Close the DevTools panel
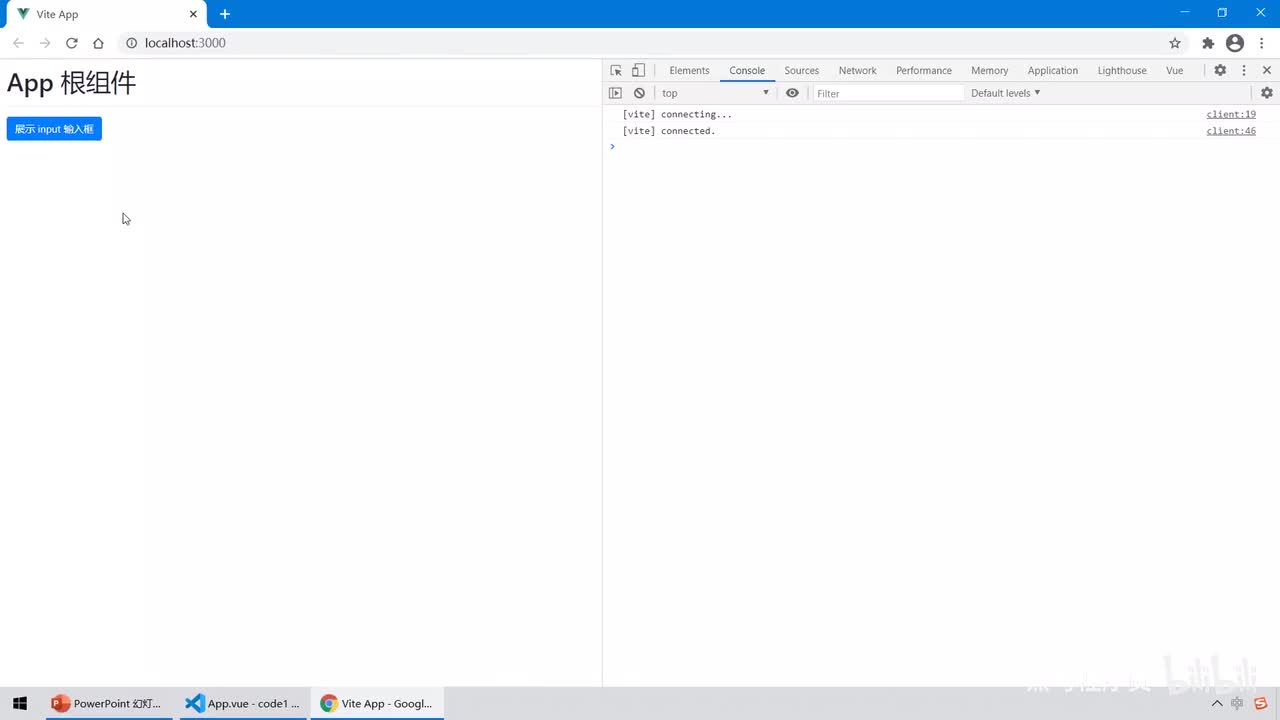The width and height of the screenshot is (1280, 720). pyautogui.click(x=1267, y=70)
